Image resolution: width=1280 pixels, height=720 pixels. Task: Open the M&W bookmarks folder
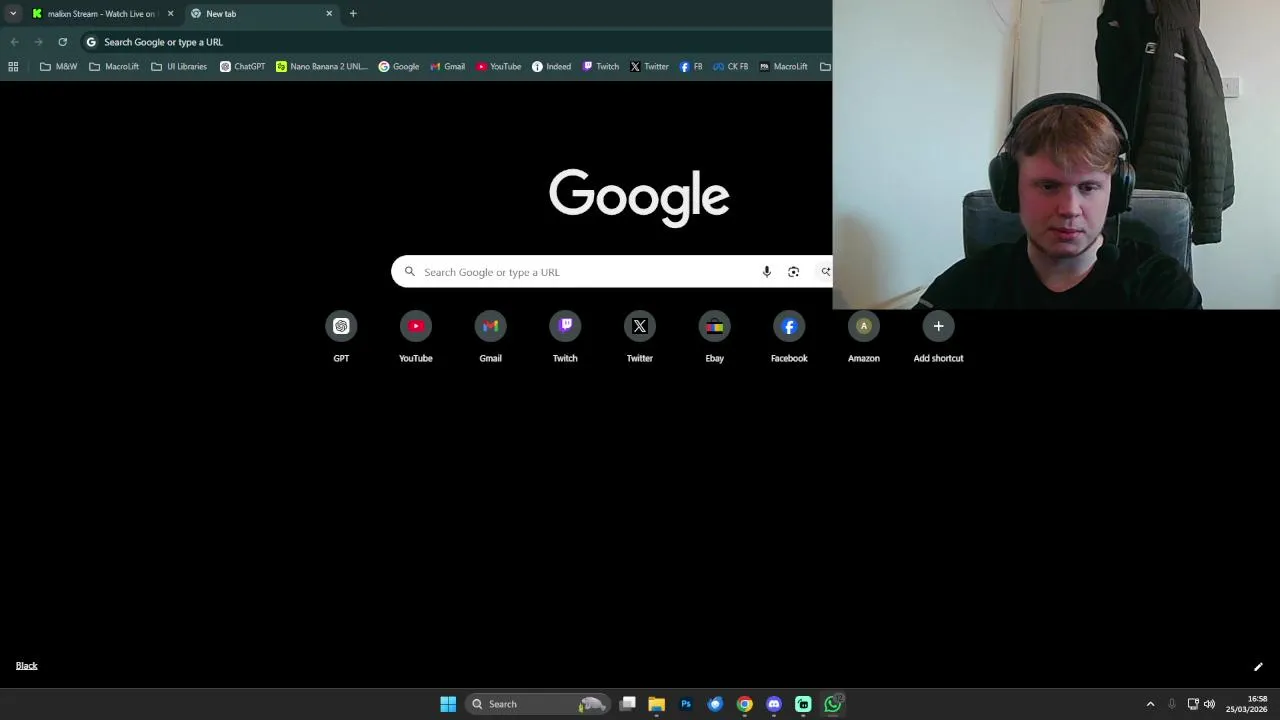(58, 67)
